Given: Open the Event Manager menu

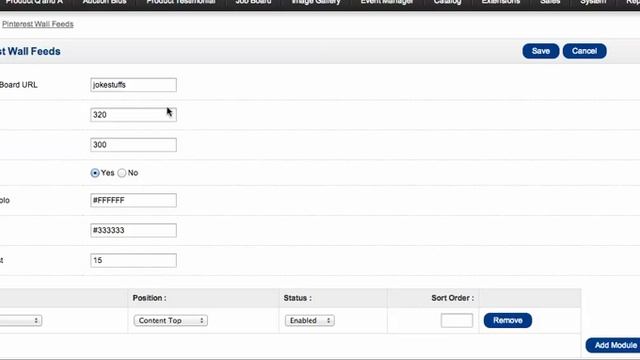Looking at the screenshot, I should coord(387,2).
